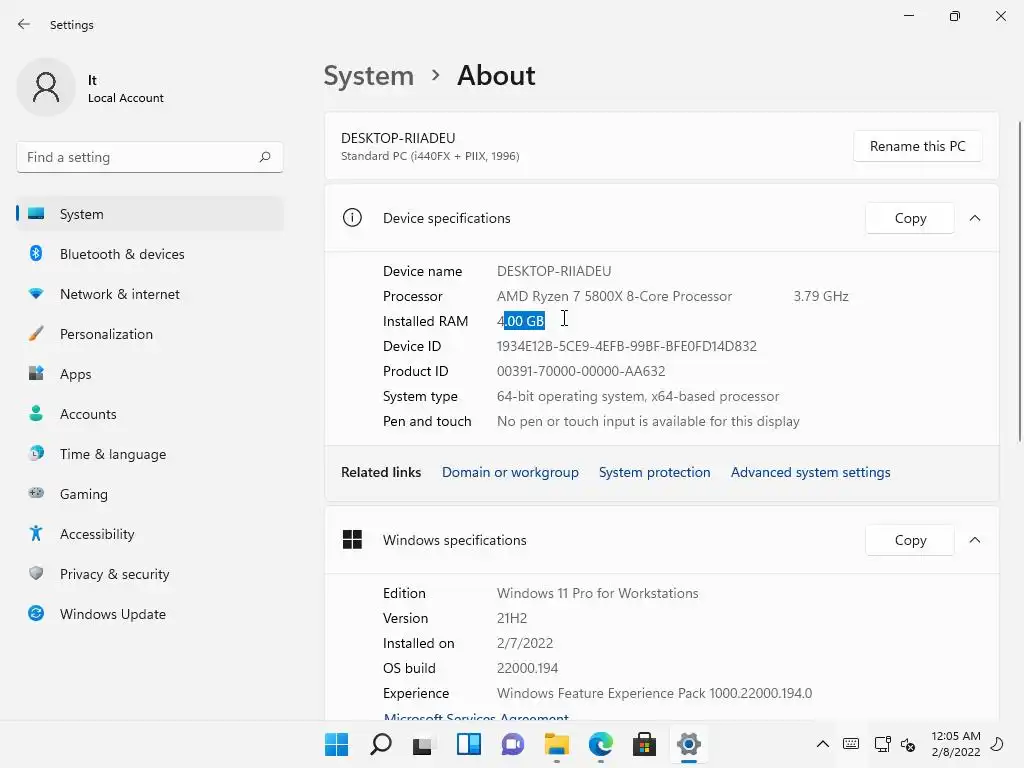Click Rename this PC button
Screen dimensions: 1024x768
coord(918,146)
